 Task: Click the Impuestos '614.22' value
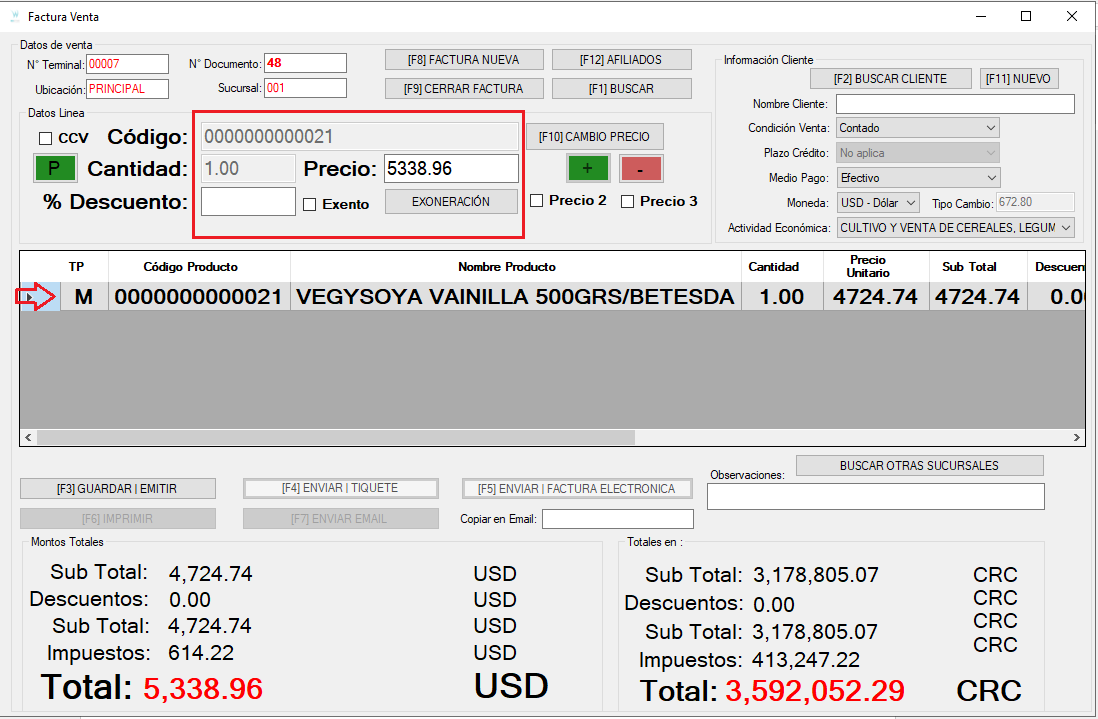(x=201, y=652)
